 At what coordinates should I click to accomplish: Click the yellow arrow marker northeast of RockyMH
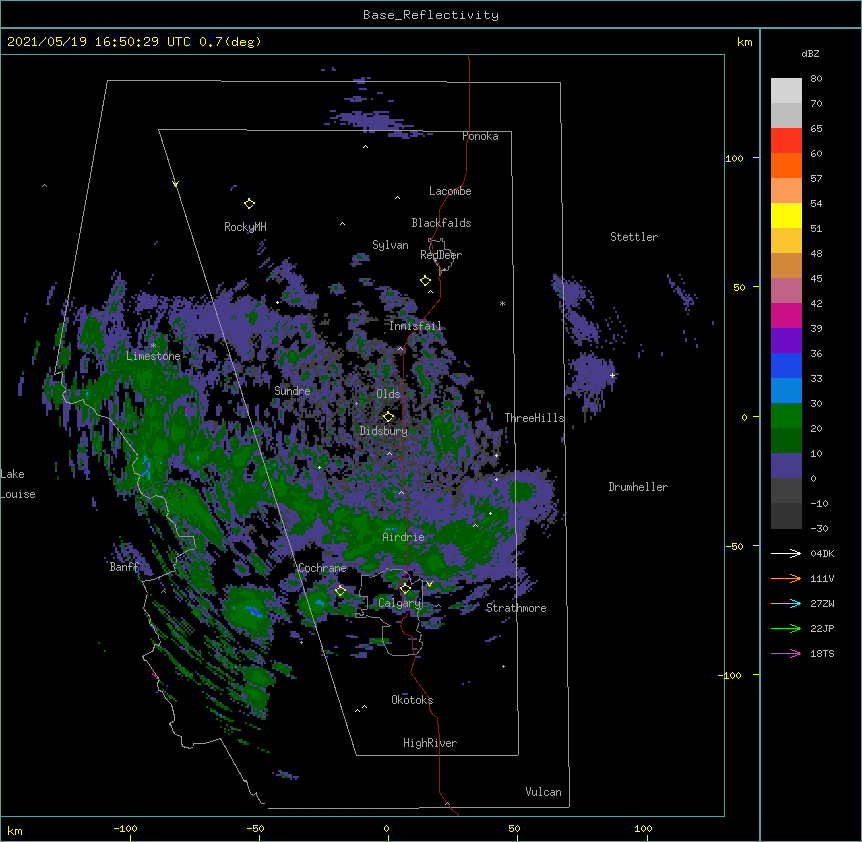click(x=175, y=184)
